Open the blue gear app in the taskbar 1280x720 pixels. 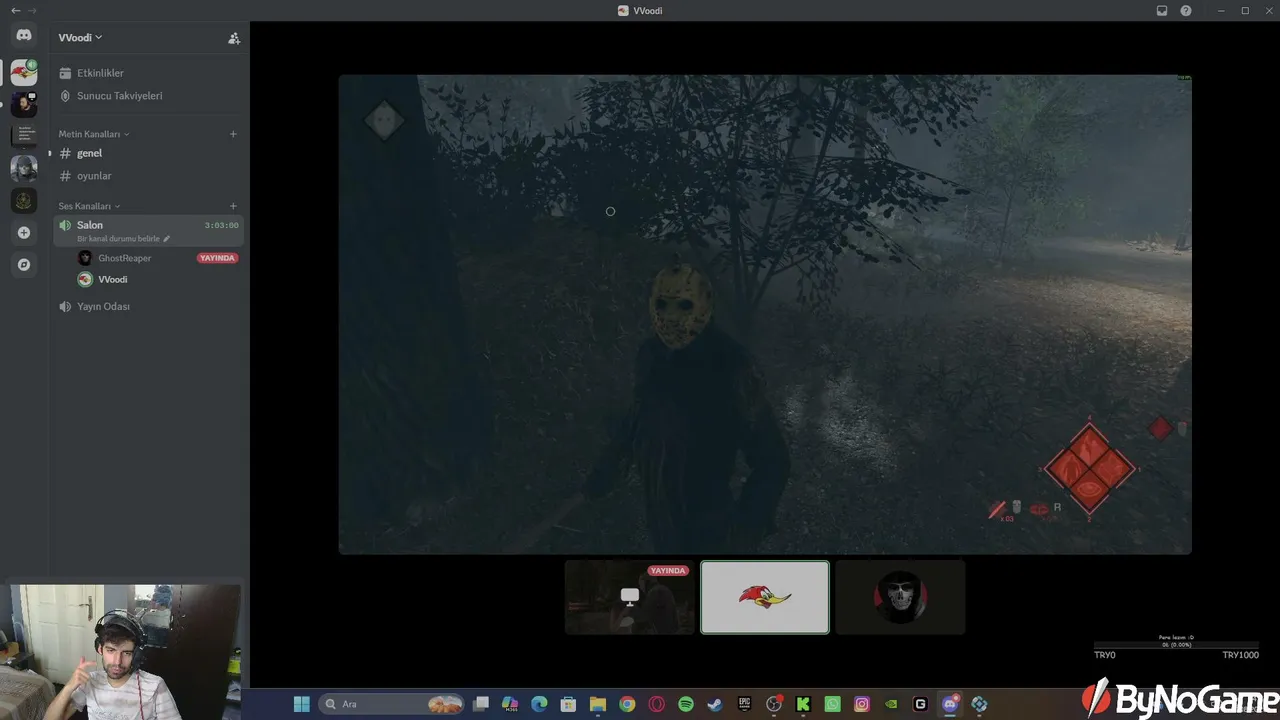979,704
